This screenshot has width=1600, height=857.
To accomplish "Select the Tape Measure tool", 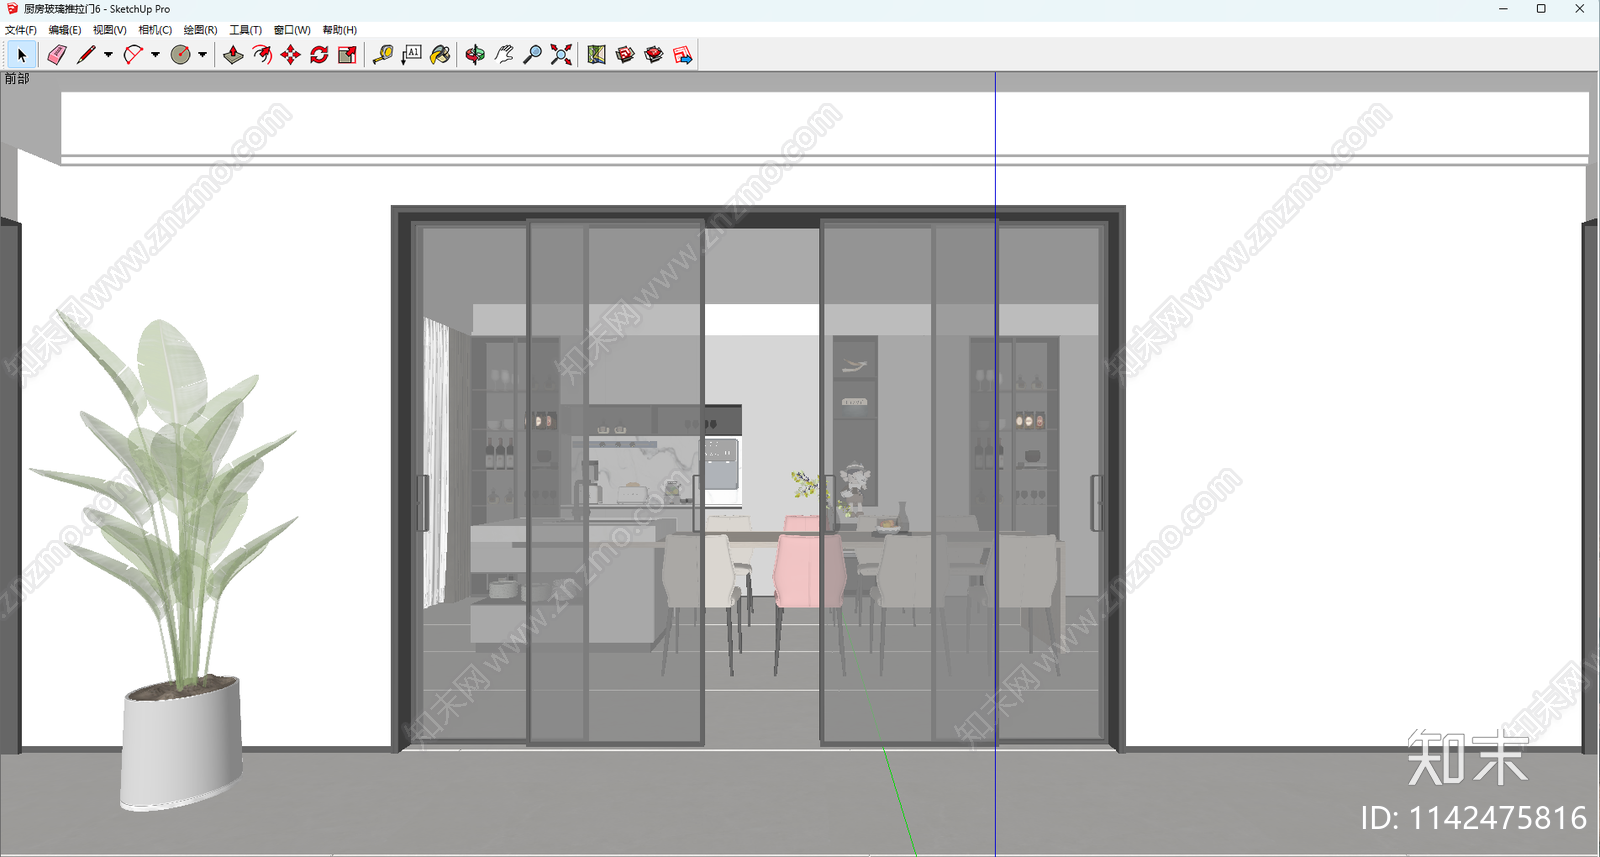I will pyautogui.click(x=382, y=55).
